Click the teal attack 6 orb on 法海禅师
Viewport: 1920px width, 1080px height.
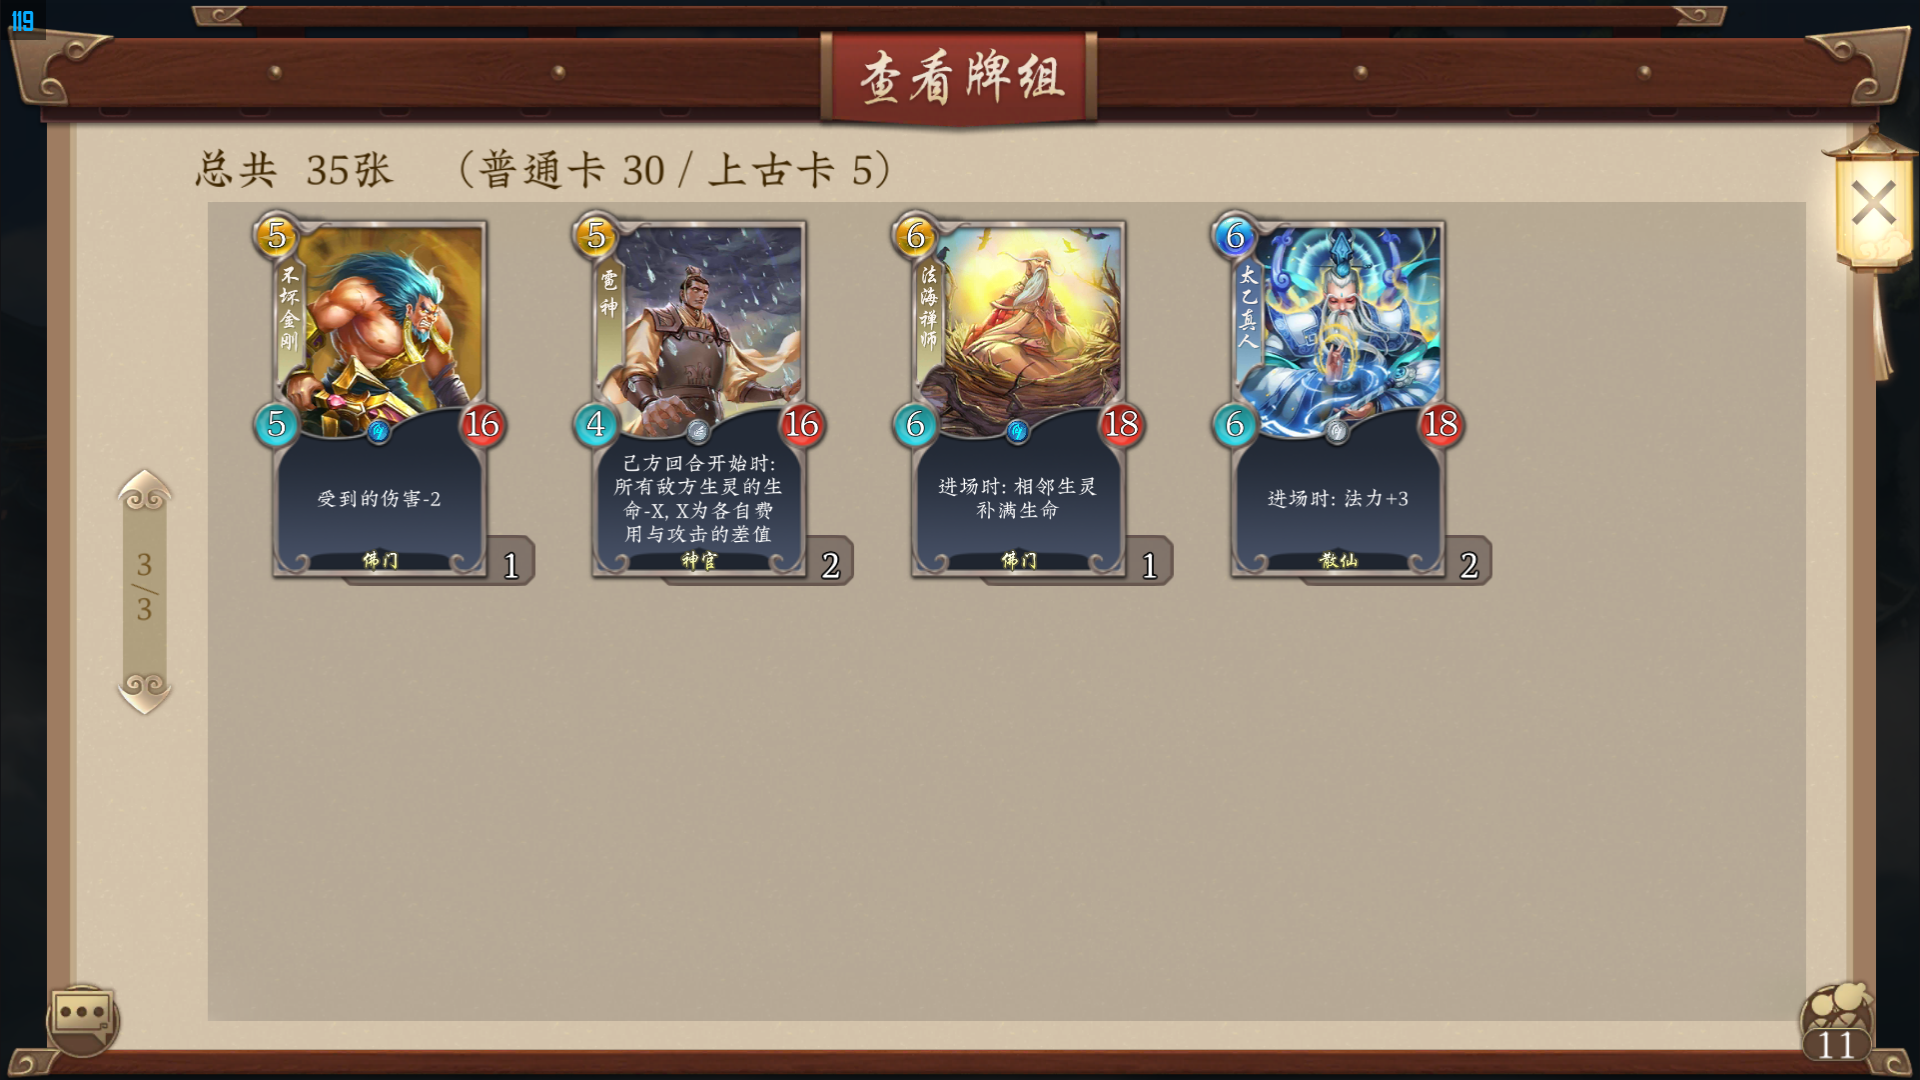point(915,425)
